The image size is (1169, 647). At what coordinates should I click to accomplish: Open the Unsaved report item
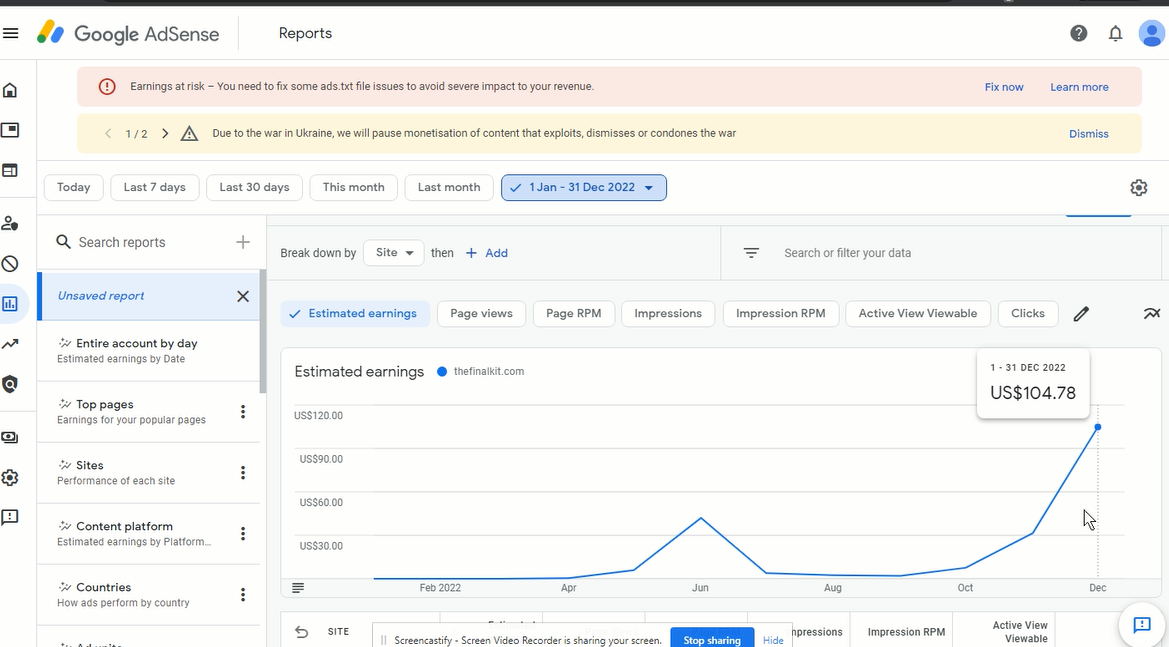148,297
